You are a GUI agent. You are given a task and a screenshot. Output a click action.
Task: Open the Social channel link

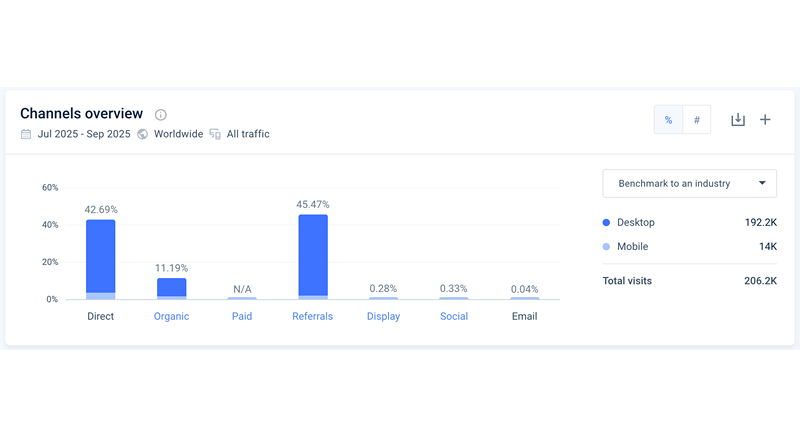point(454,316)
